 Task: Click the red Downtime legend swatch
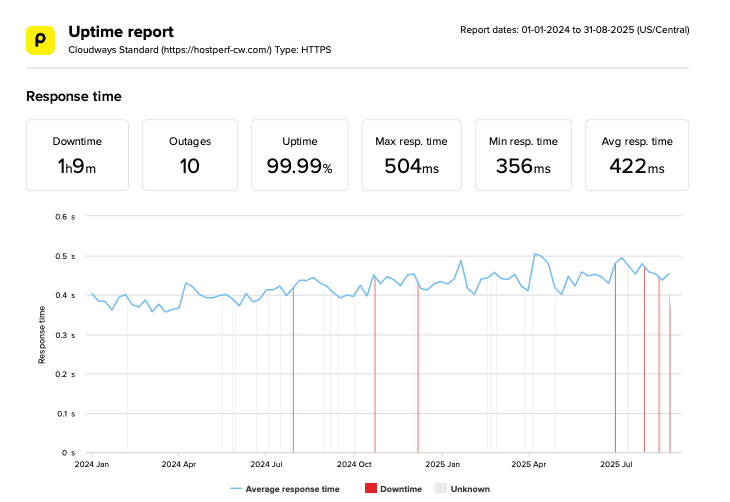(370, 489)
